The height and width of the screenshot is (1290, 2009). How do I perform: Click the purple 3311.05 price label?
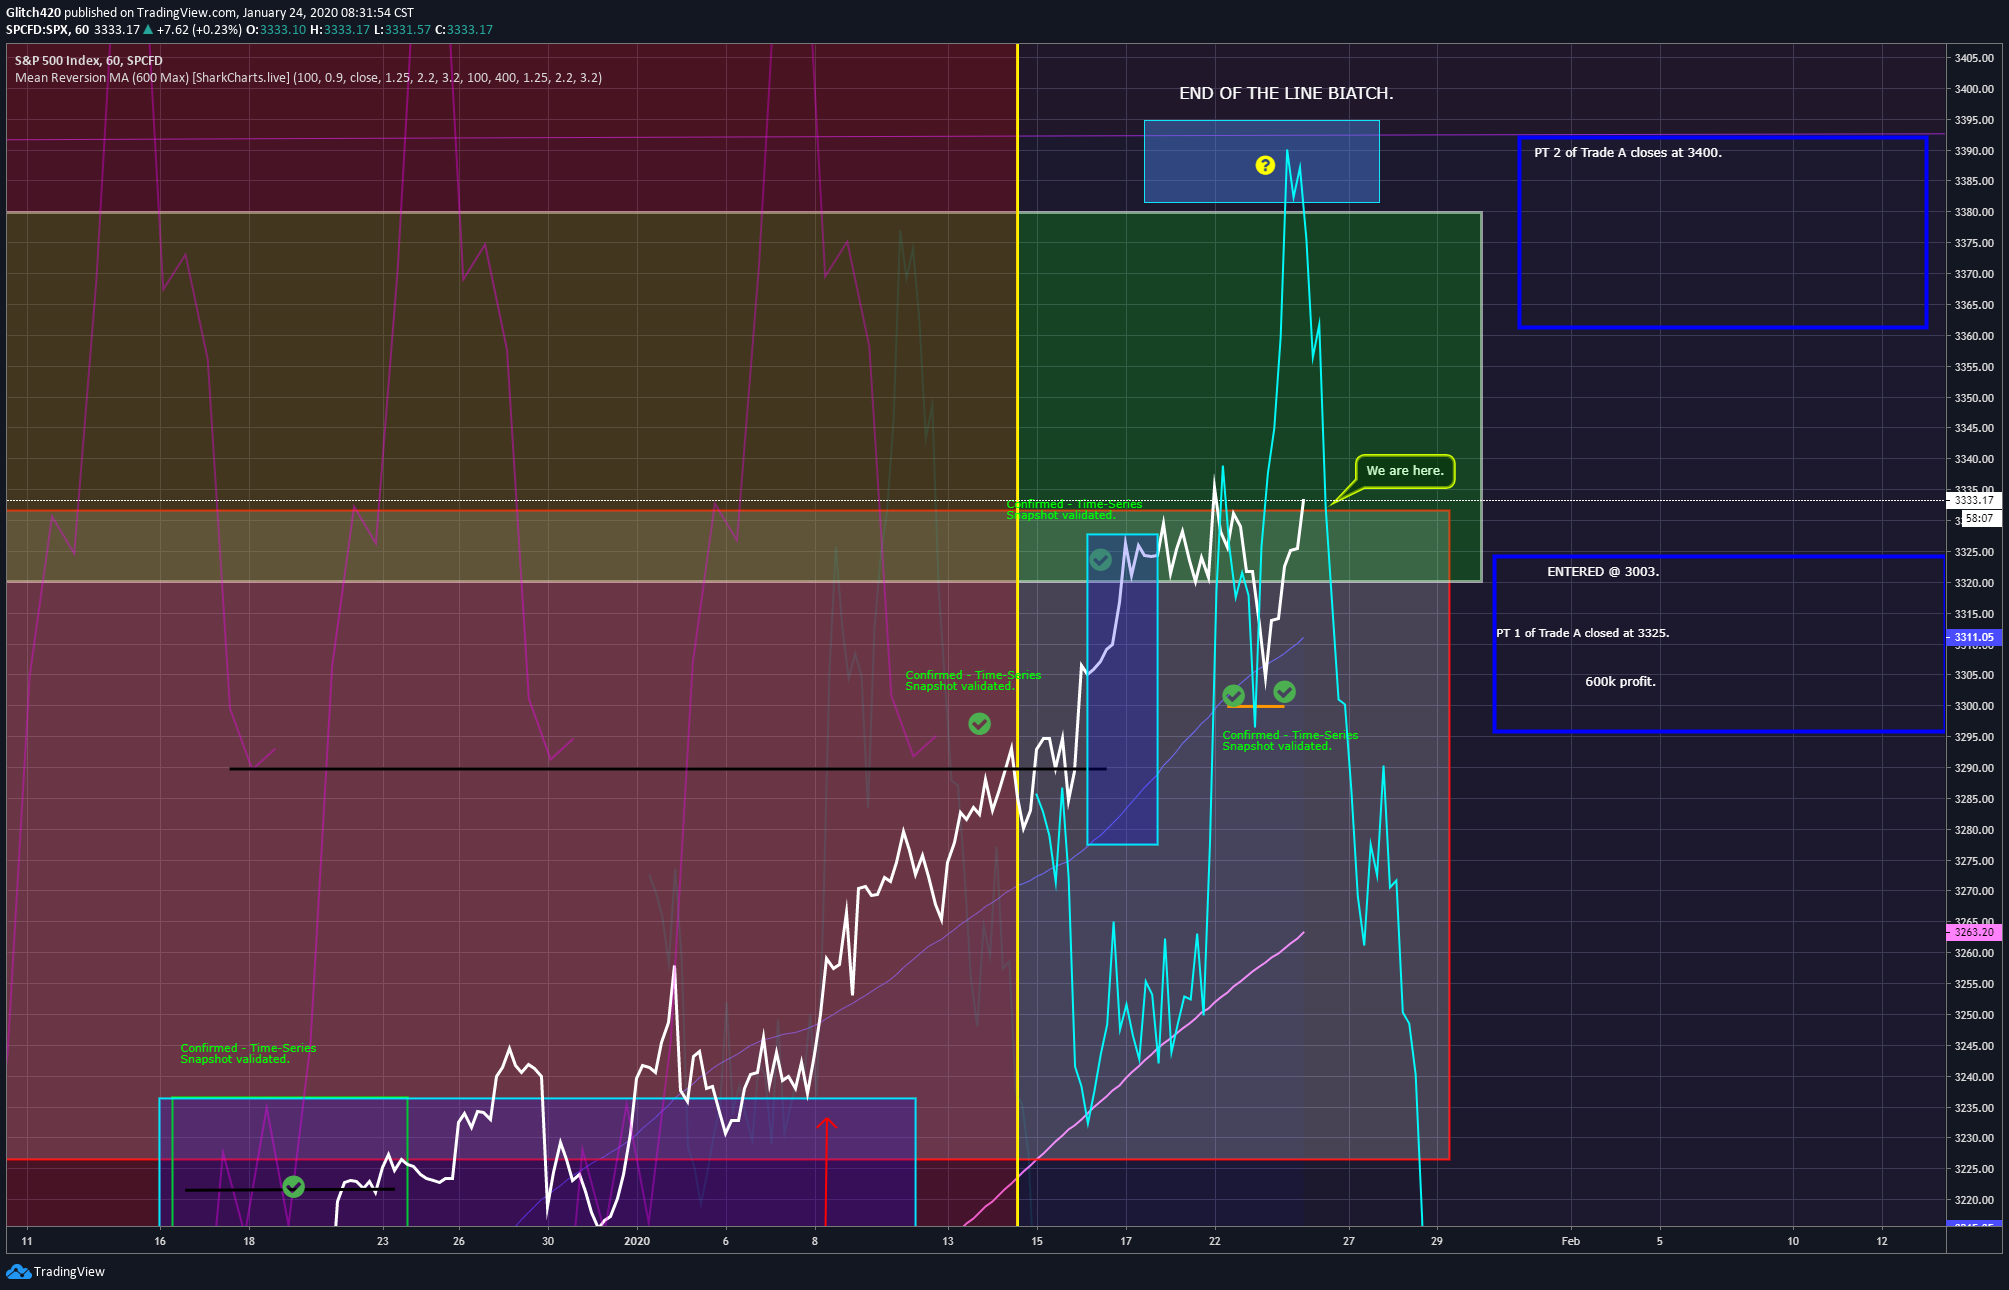(x=1974, y=637)
